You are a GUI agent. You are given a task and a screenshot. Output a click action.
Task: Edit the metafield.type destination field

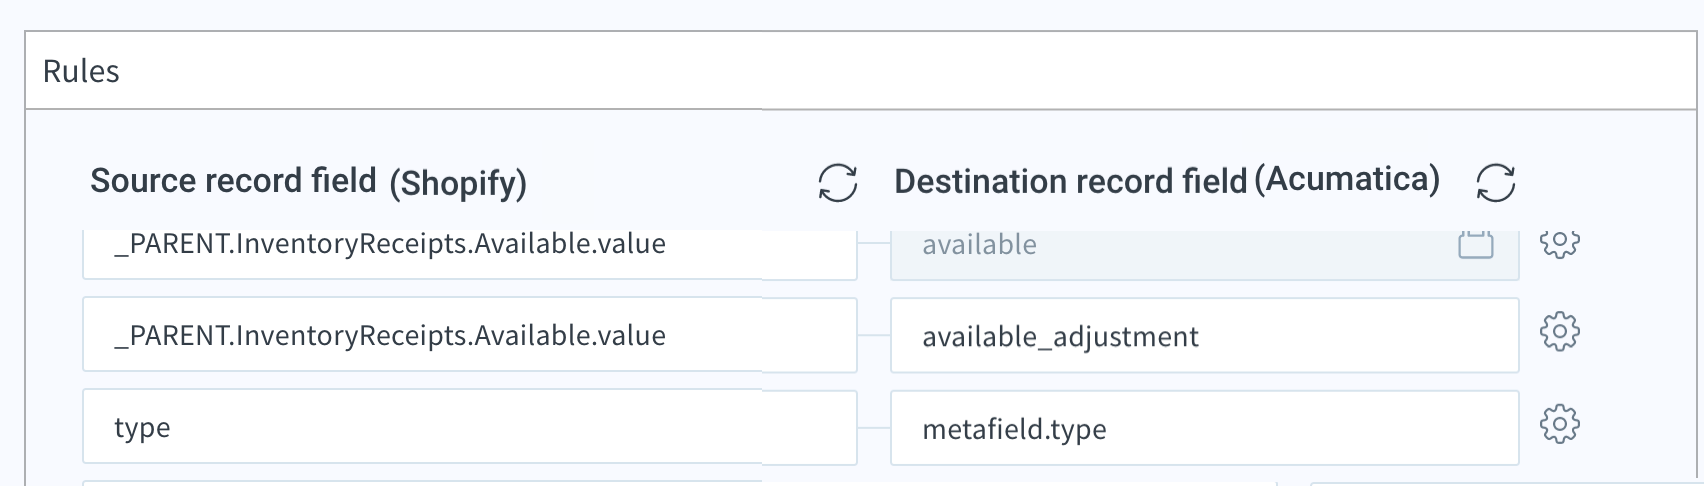[1204, 427]
